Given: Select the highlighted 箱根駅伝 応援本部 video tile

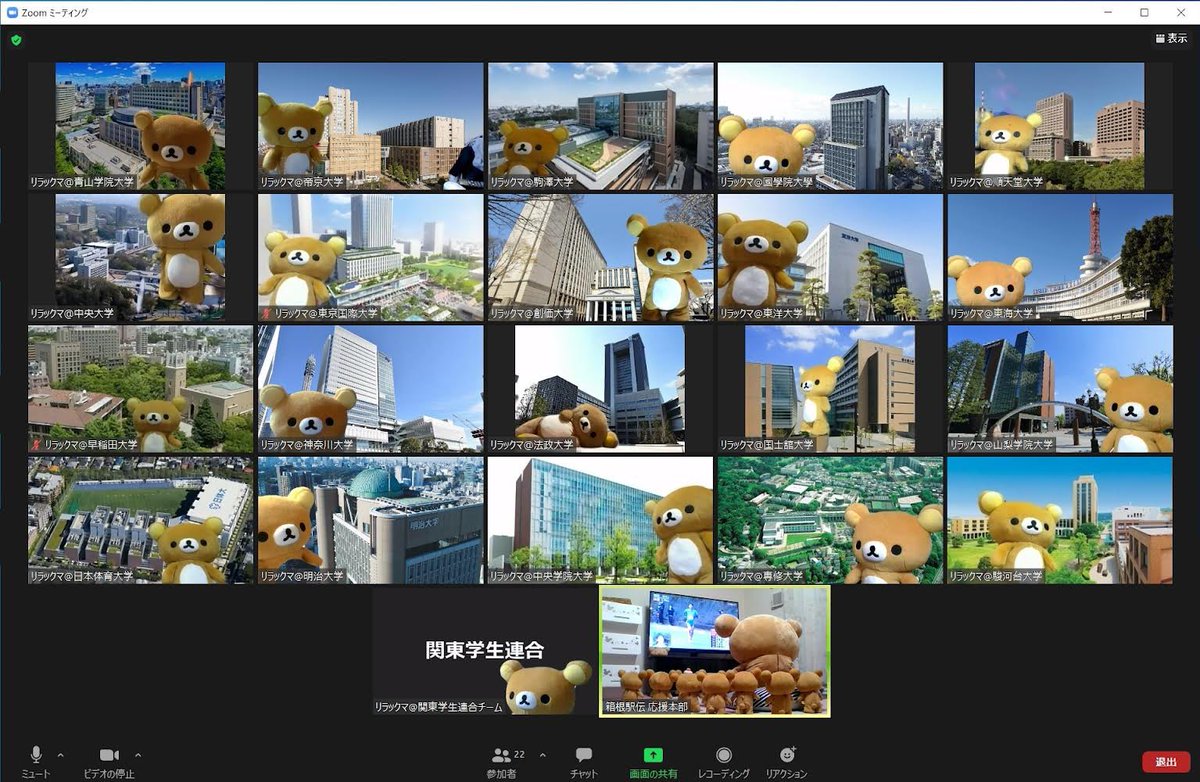Looking at the screenshot, I should click(x=715, y=651).
